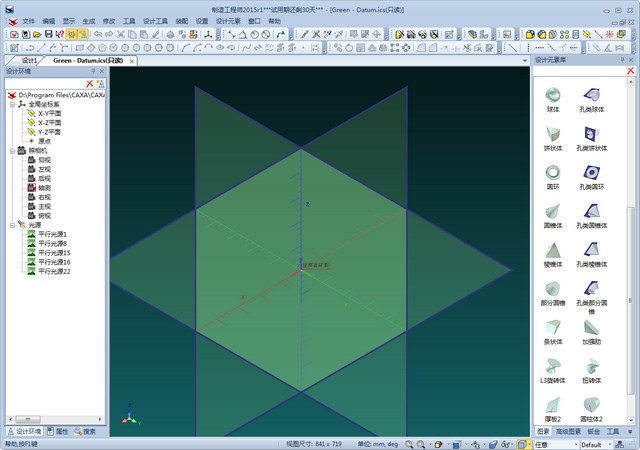Collapse the 照相机 tree node
This screenshot has width=640, height=450.
(11, 150)
